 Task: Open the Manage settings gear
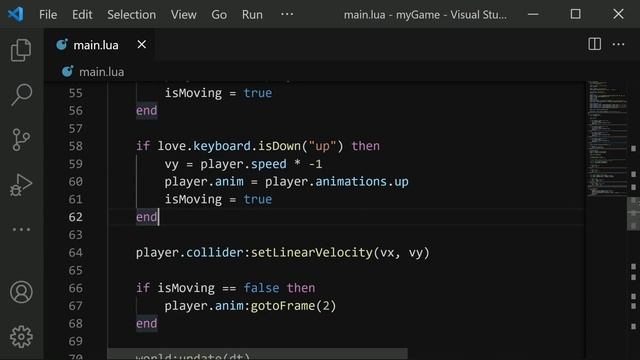click(x=21, y=337)
